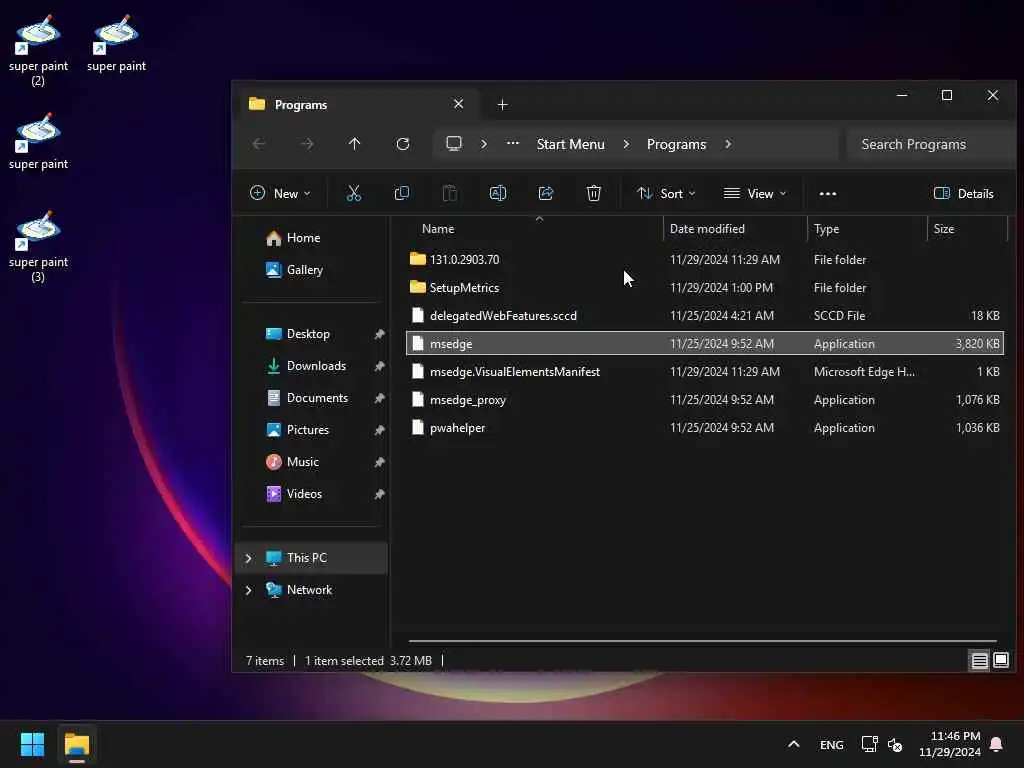
Task: Switch to large thumbnails view icon in status bar
Action: point(1000,660)
